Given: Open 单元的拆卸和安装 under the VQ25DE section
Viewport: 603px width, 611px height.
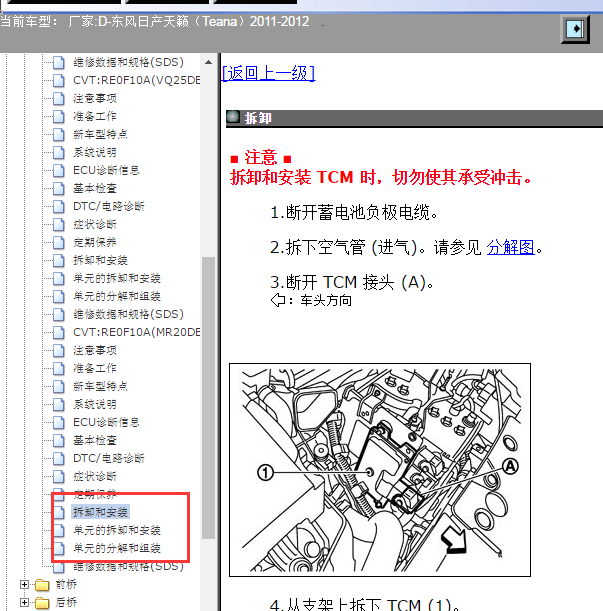Looking at the screenshot, I should 117,278.
